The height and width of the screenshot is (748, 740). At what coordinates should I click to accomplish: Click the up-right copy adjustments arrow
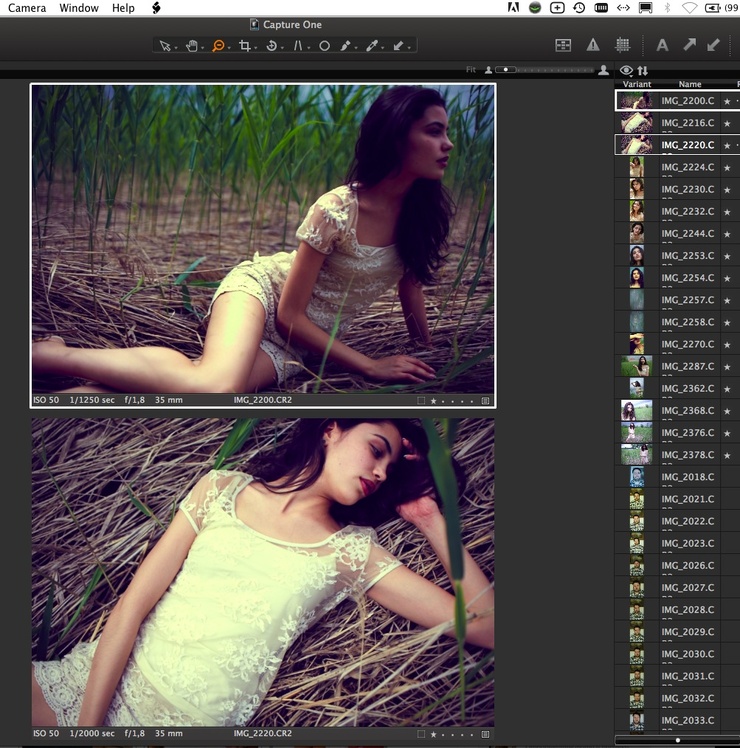tap(689, 45)
